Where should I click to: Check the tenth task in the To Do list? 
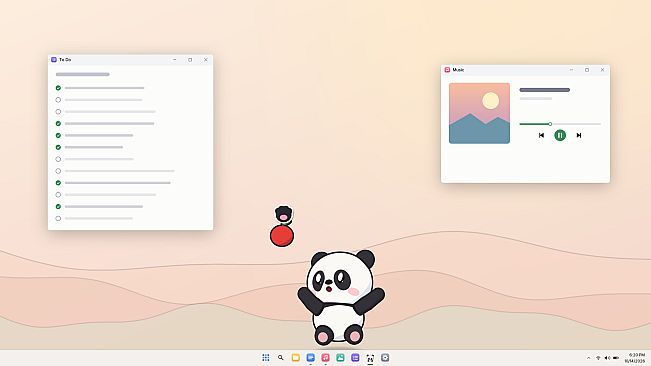click(58, 195)
